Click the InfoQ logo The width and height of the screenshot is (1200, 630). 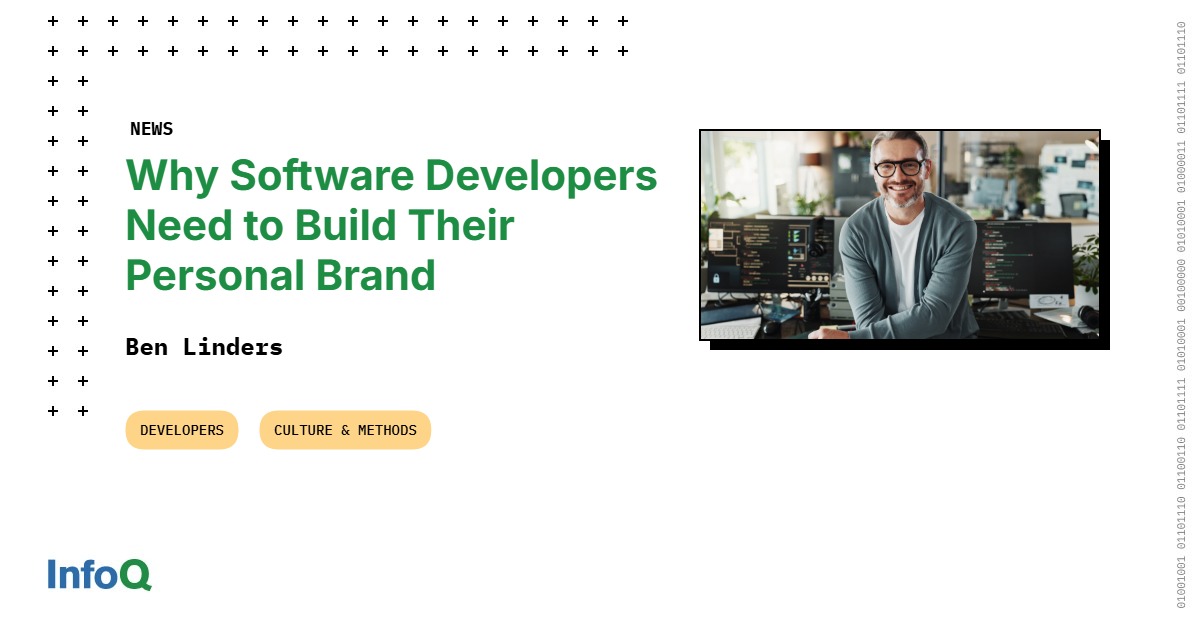[x=98, y=575]
